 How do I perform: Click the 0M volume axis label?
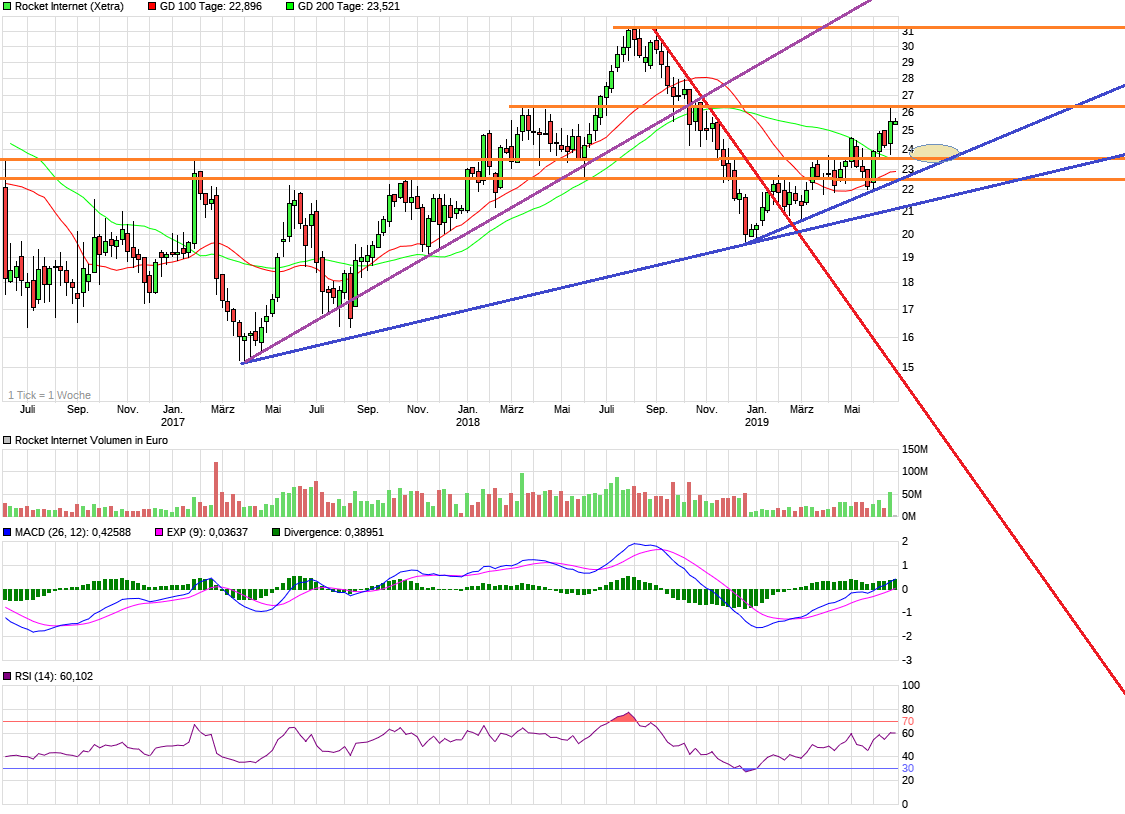click(909, 516)
